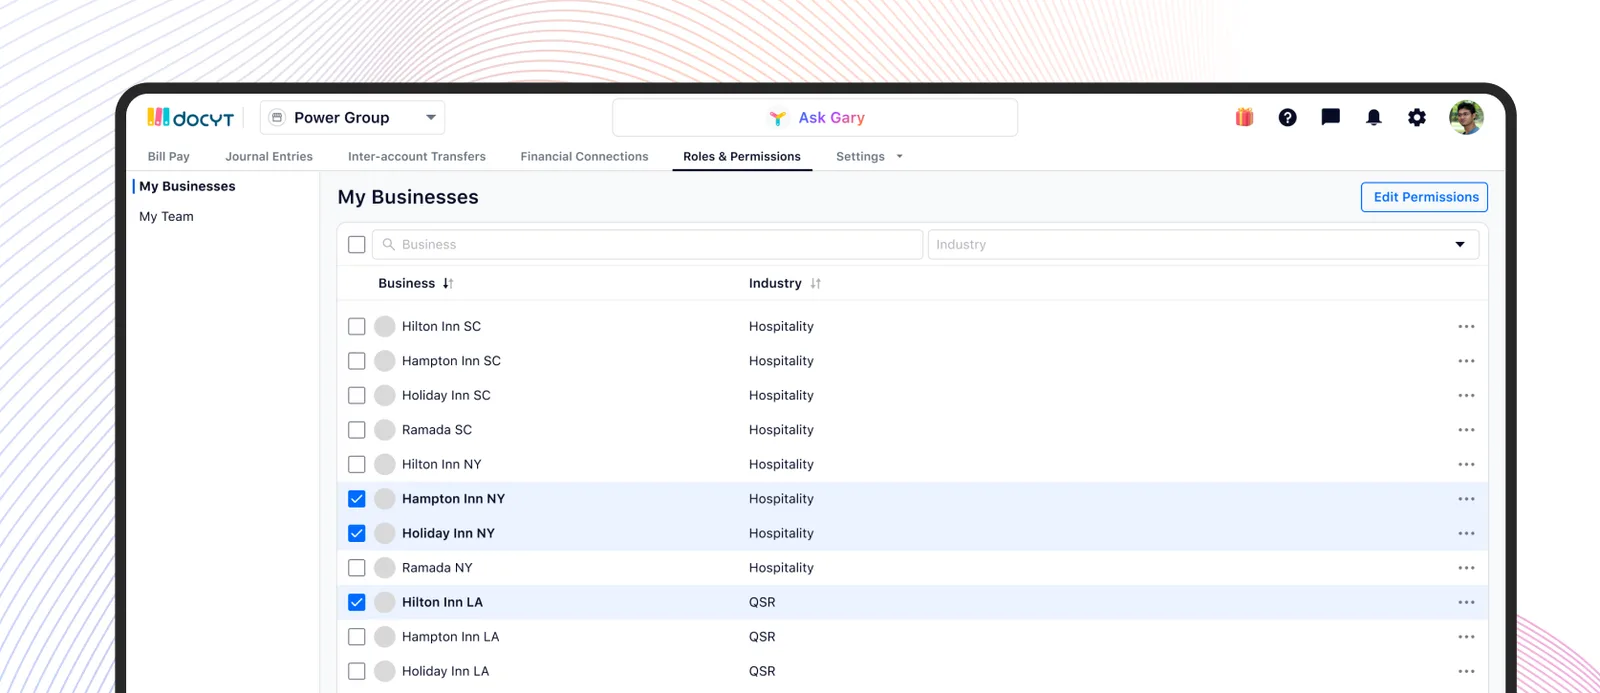Check the Hilton Inn NY checkbox
The image size is (1600, 693).
(x=357, y=464)
